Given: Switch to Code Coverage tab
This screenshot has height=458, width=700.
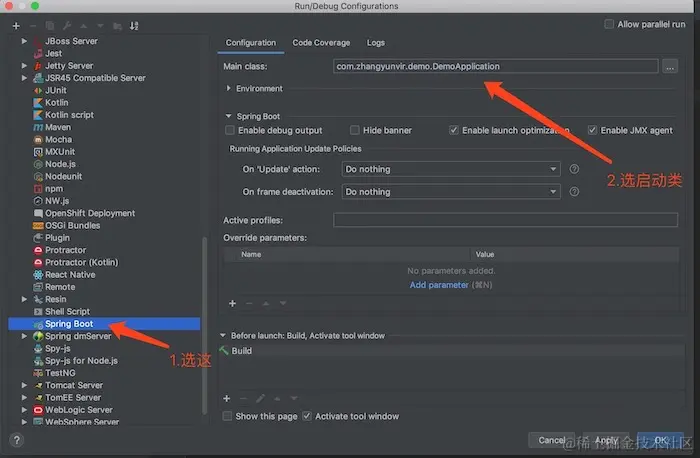Looking at the screenshot, I should [x=321, y=43].
